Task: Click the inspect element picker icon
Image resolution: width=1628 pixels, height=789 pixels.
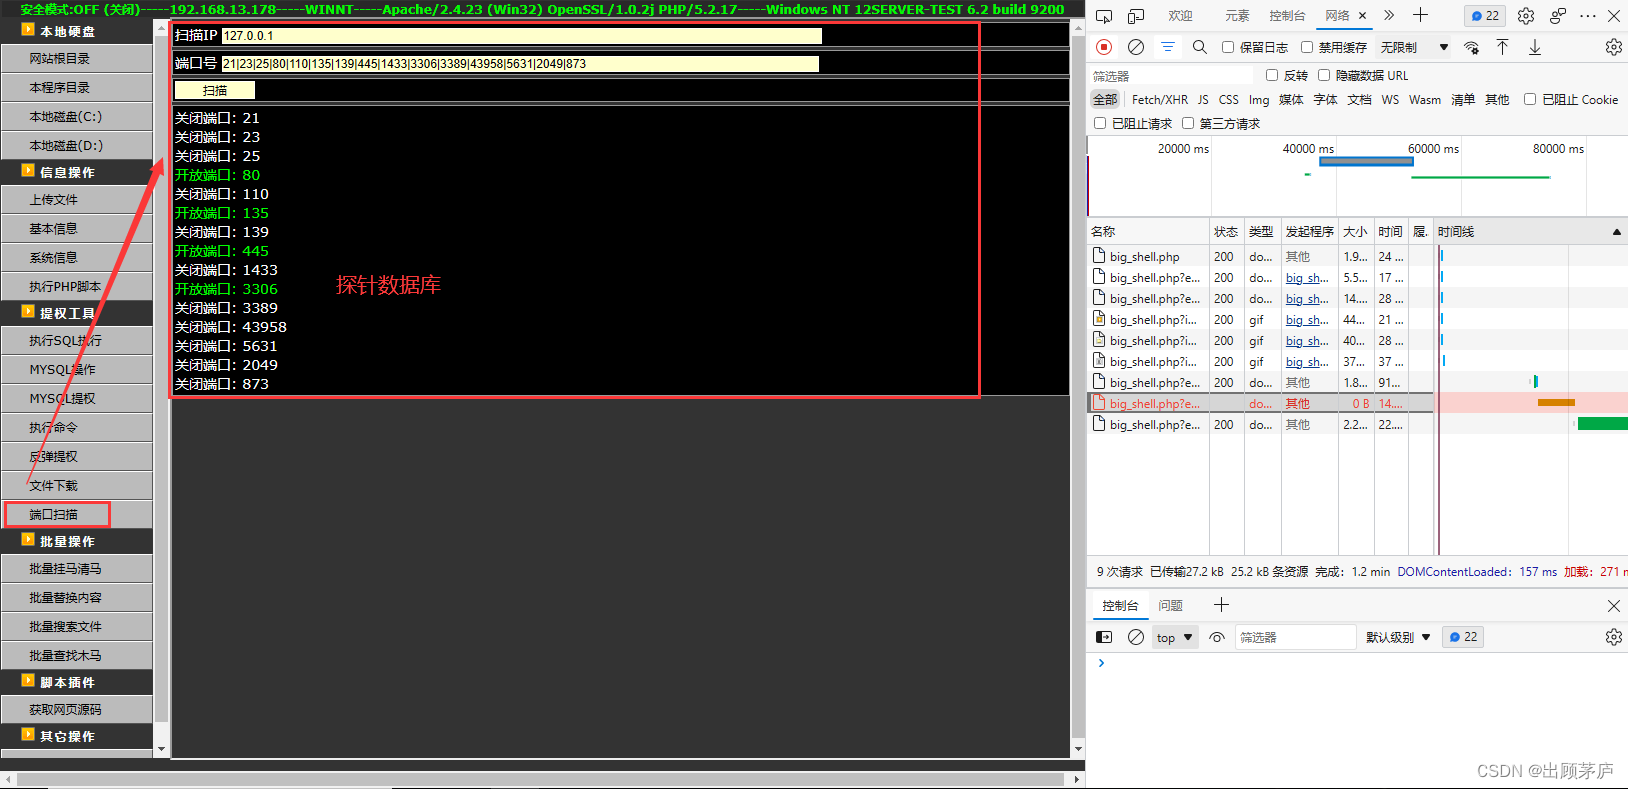Action: point(1104,16)
